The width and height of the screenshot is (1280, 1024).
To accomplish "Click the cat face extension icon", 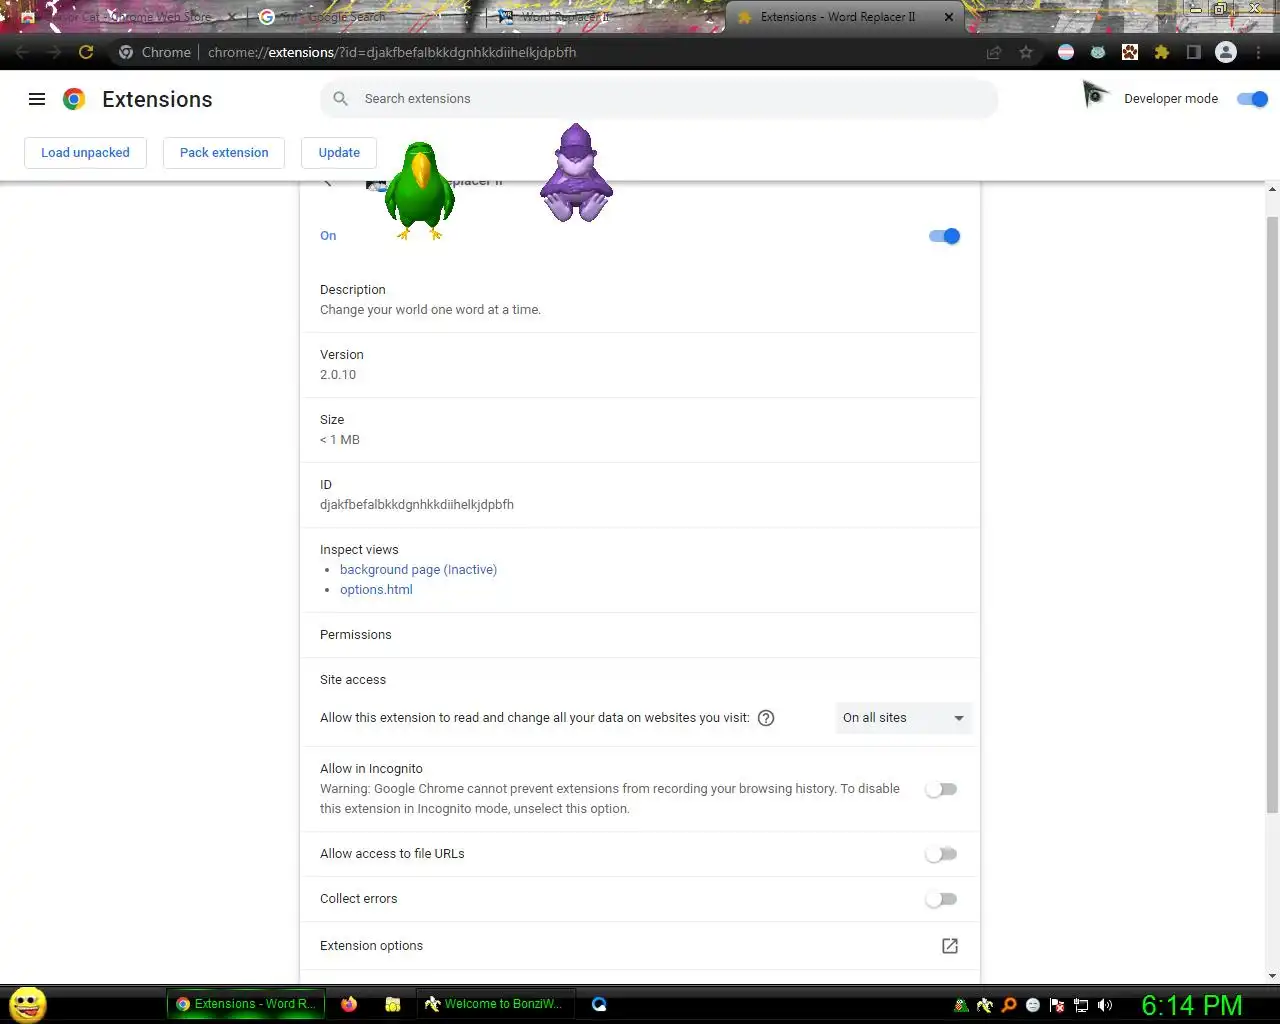I will [x=1098, y=52].
